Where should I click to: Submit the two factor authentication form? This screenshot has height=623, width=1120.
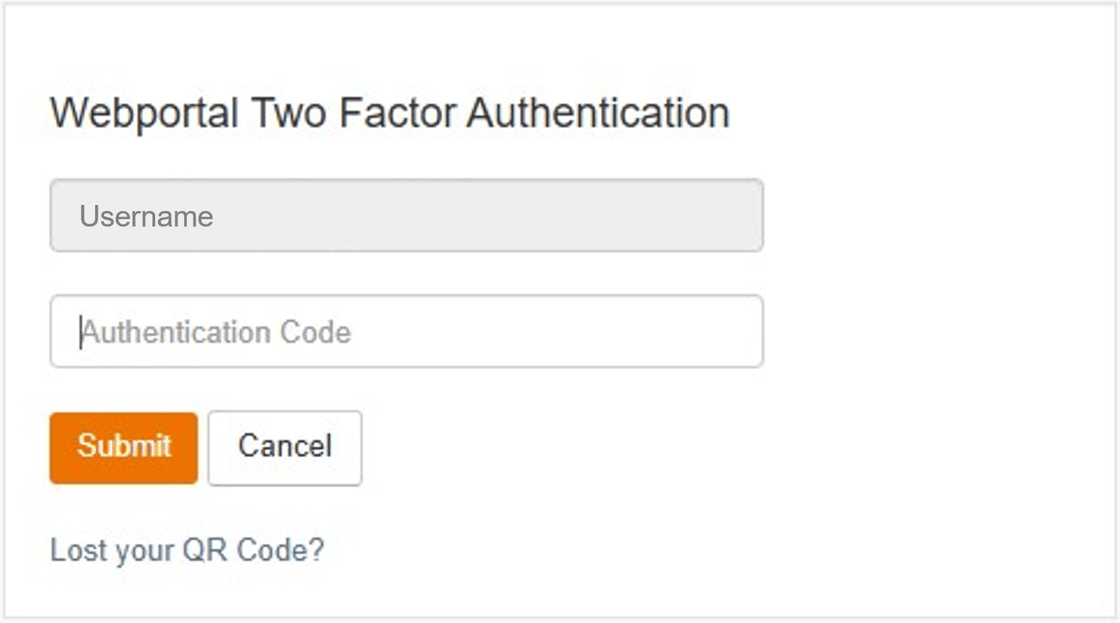pyautogui.click(x=124, y=447)
